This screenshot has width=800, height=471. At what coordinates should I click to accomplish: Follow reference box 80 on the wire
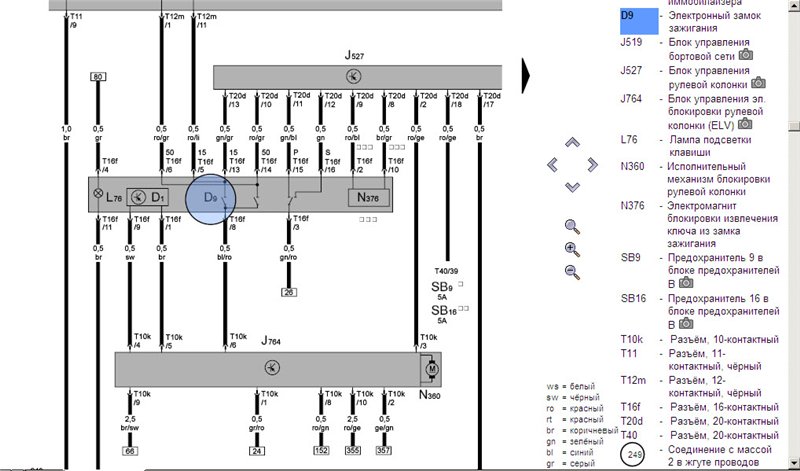click(x=98, y=77)
